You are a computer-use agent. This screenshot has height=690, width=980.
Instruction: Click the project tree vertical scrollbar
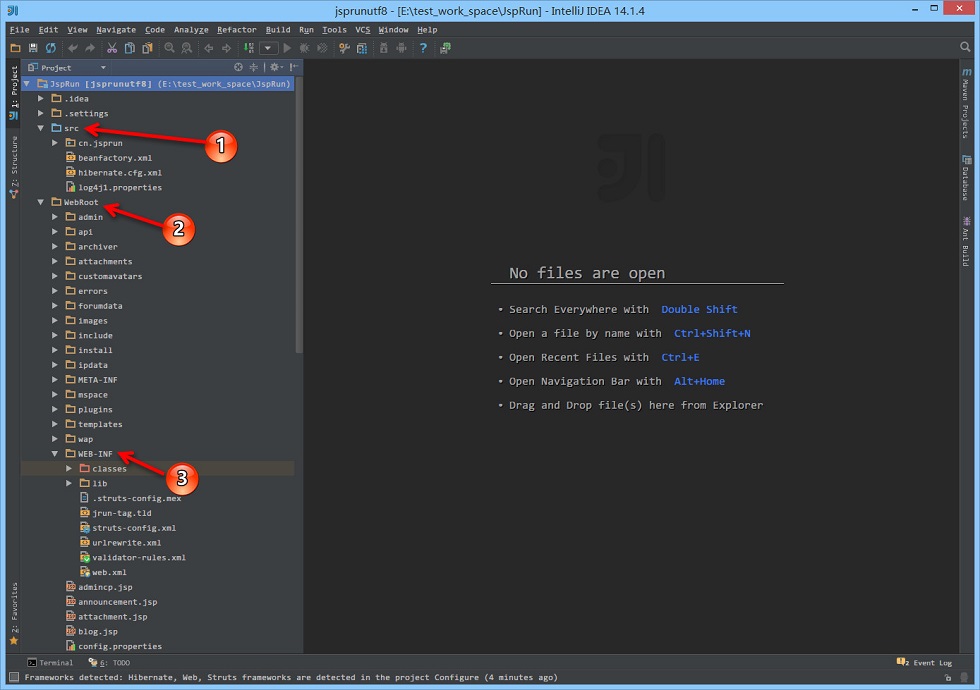[x=299, y=216]
